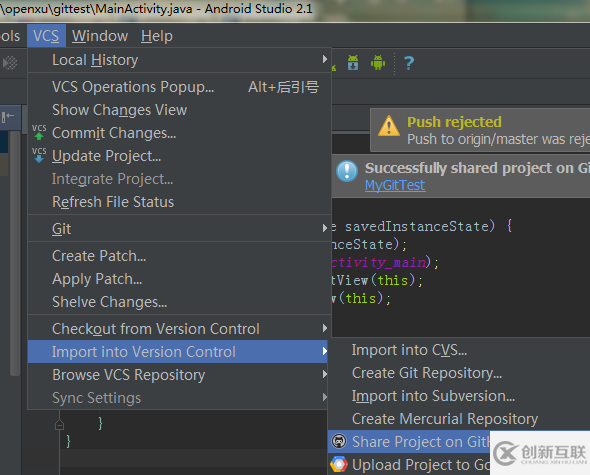590x475 pixels.
Task: Click the code fold marker in gutter
Action: [59, 425]
